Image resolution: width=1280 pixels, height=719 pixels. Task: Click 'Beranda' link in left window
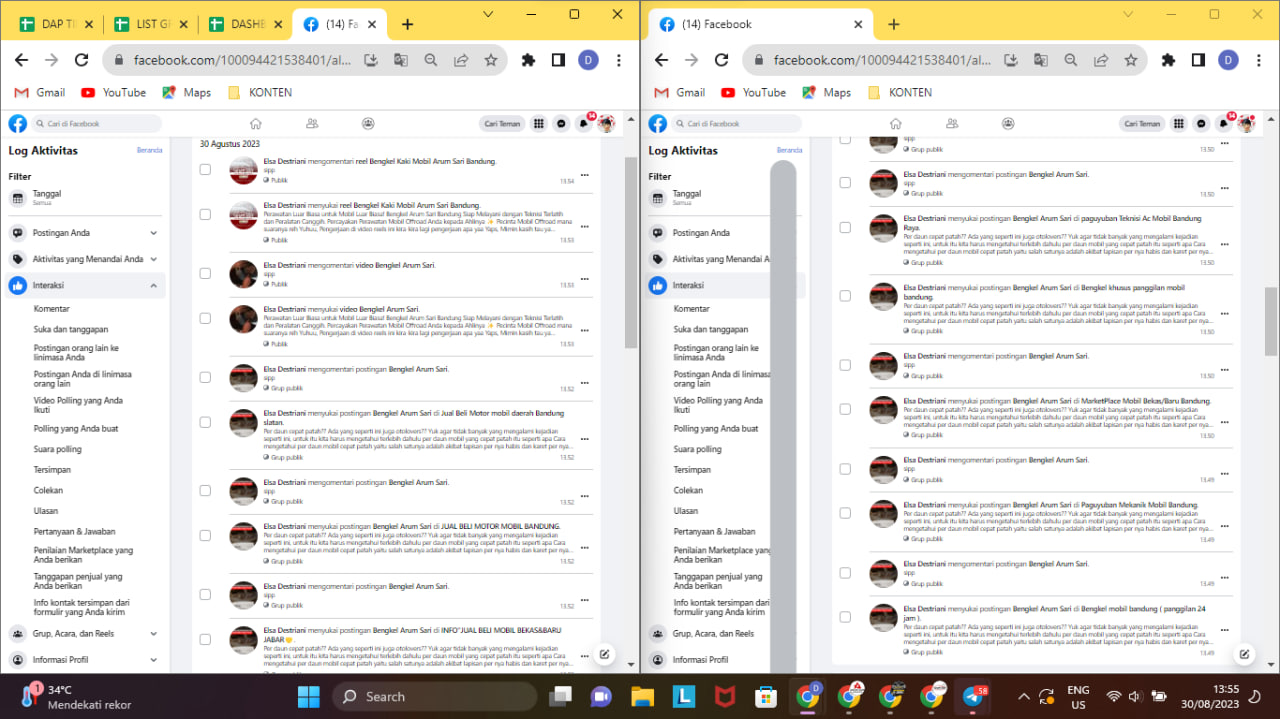pos(149,150)
